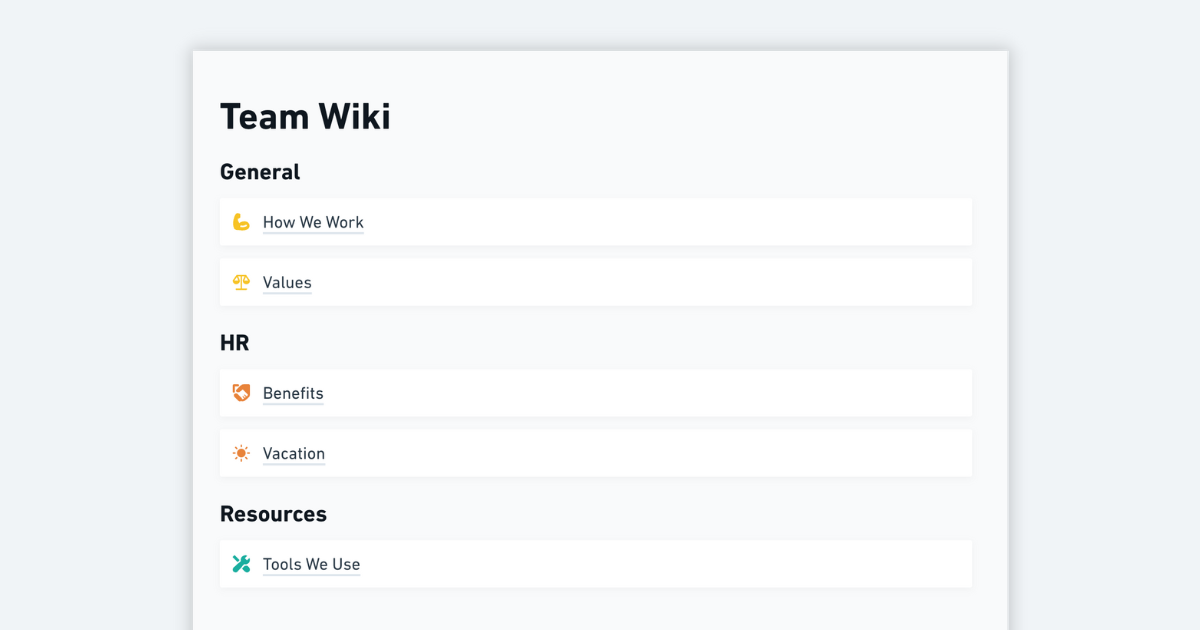This screenshot has width=1200, height=630.
Task: Select the balance scale icon next to Values
Action: 240,282
